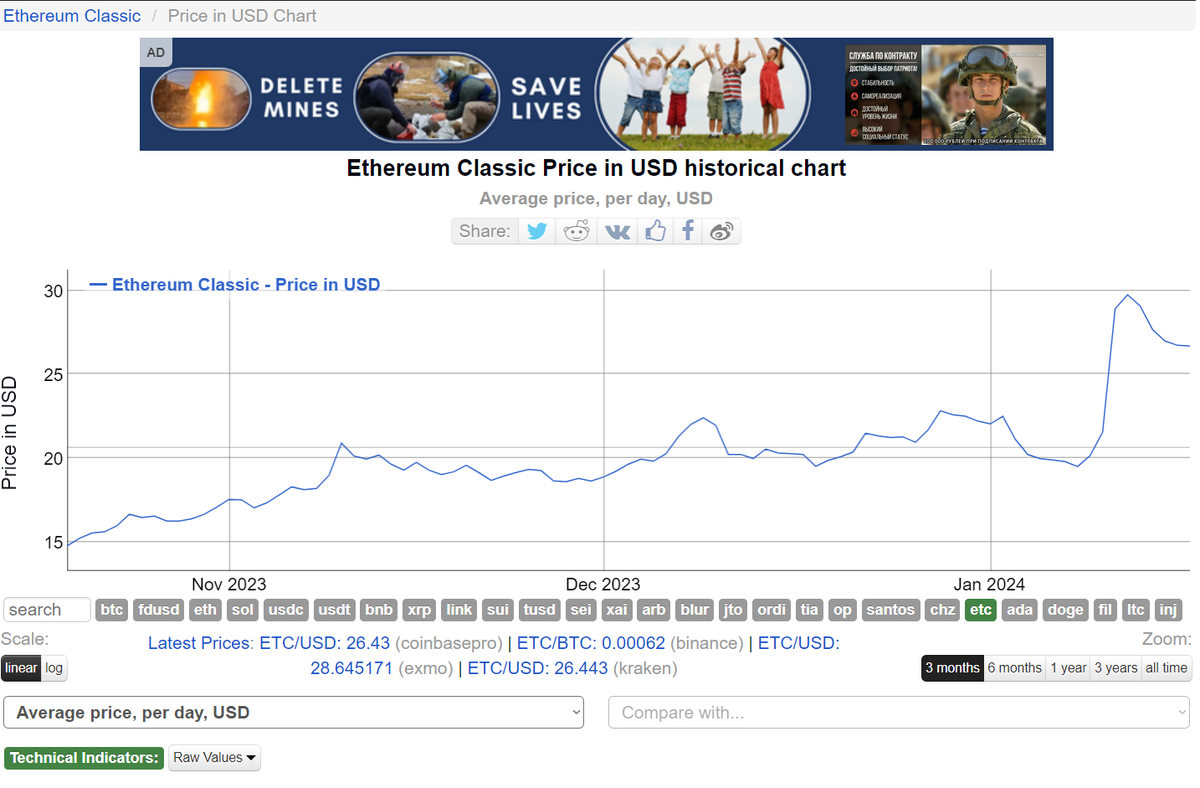Click the Jan 2024 axis label
This screenshot has width=1200, height=788.
[x=990, y=584]
